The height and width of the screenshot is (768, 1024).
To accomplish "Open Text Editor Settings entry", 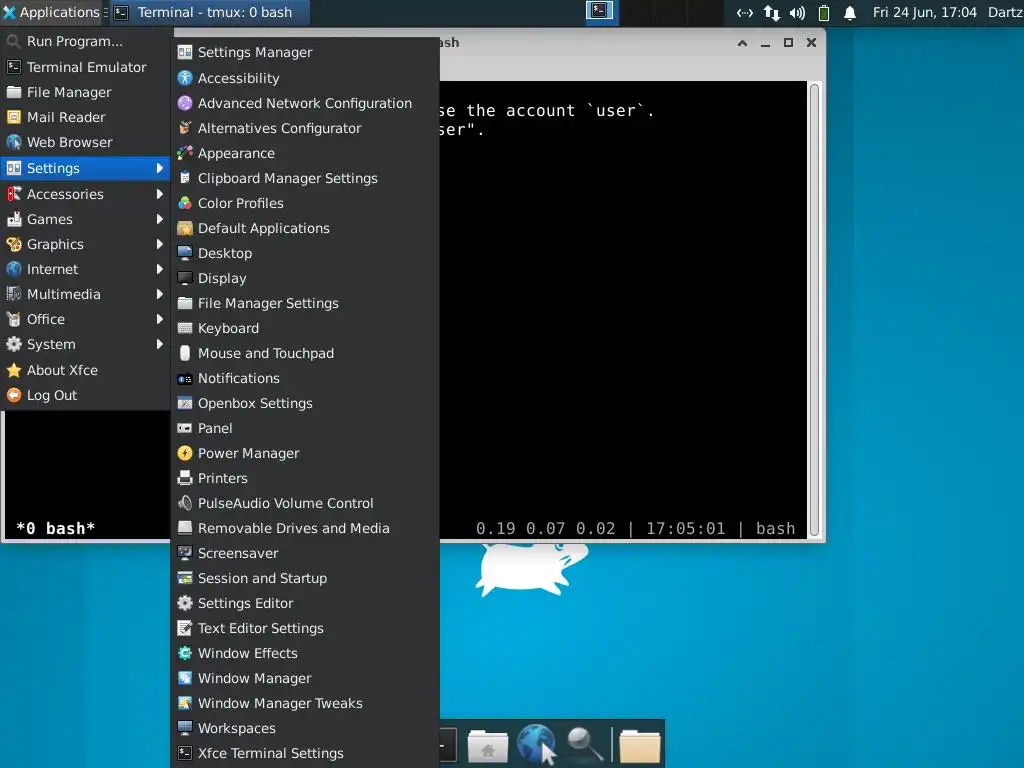I will pos(305,628).
